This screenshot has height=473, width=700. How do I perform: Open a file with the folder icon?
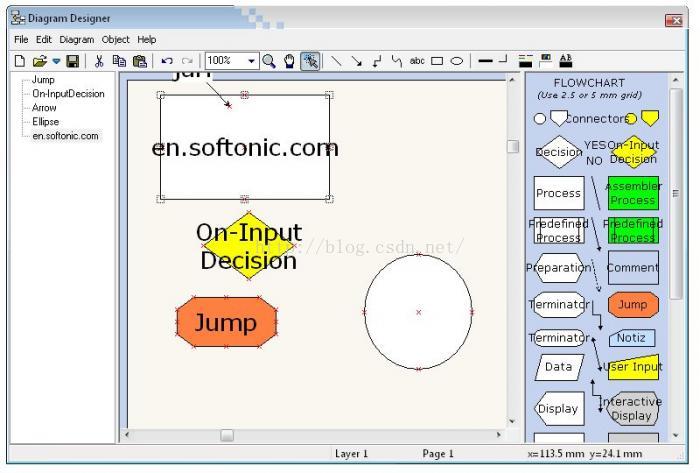tap(40, 61)
